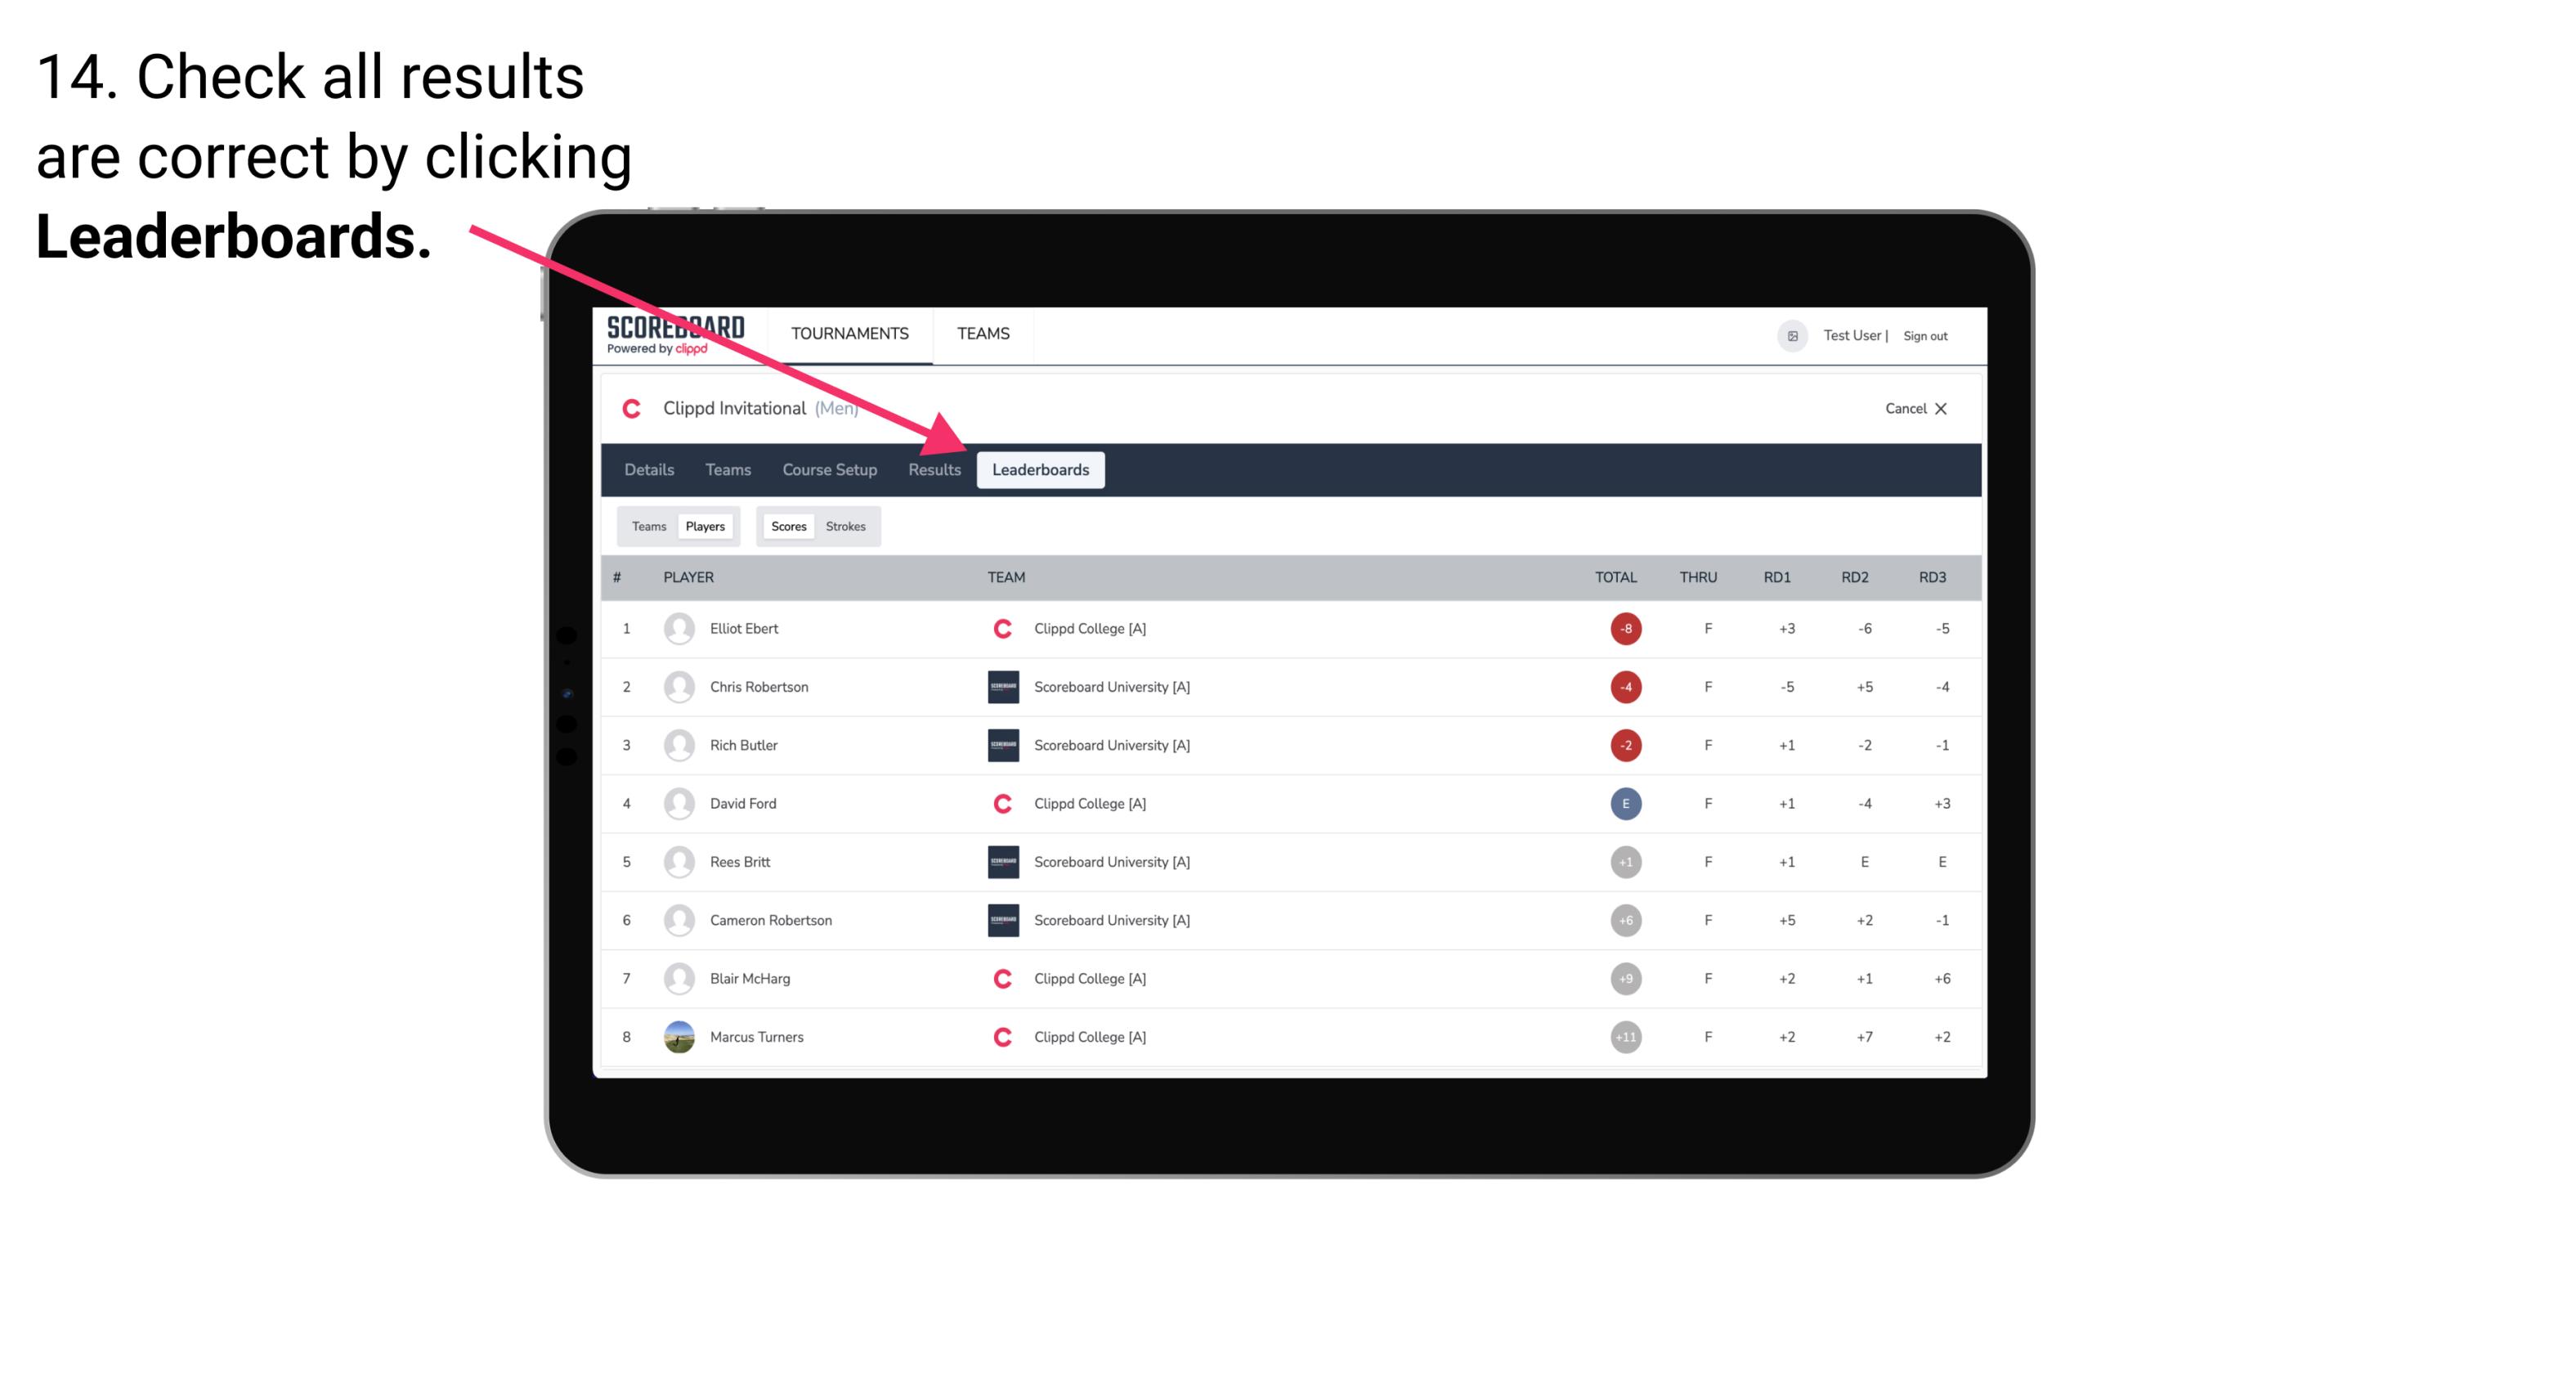The height and width of the screenshot is (1386, 2576).
Task: Toggle the Scores filter button
Action: pos(786,526)
